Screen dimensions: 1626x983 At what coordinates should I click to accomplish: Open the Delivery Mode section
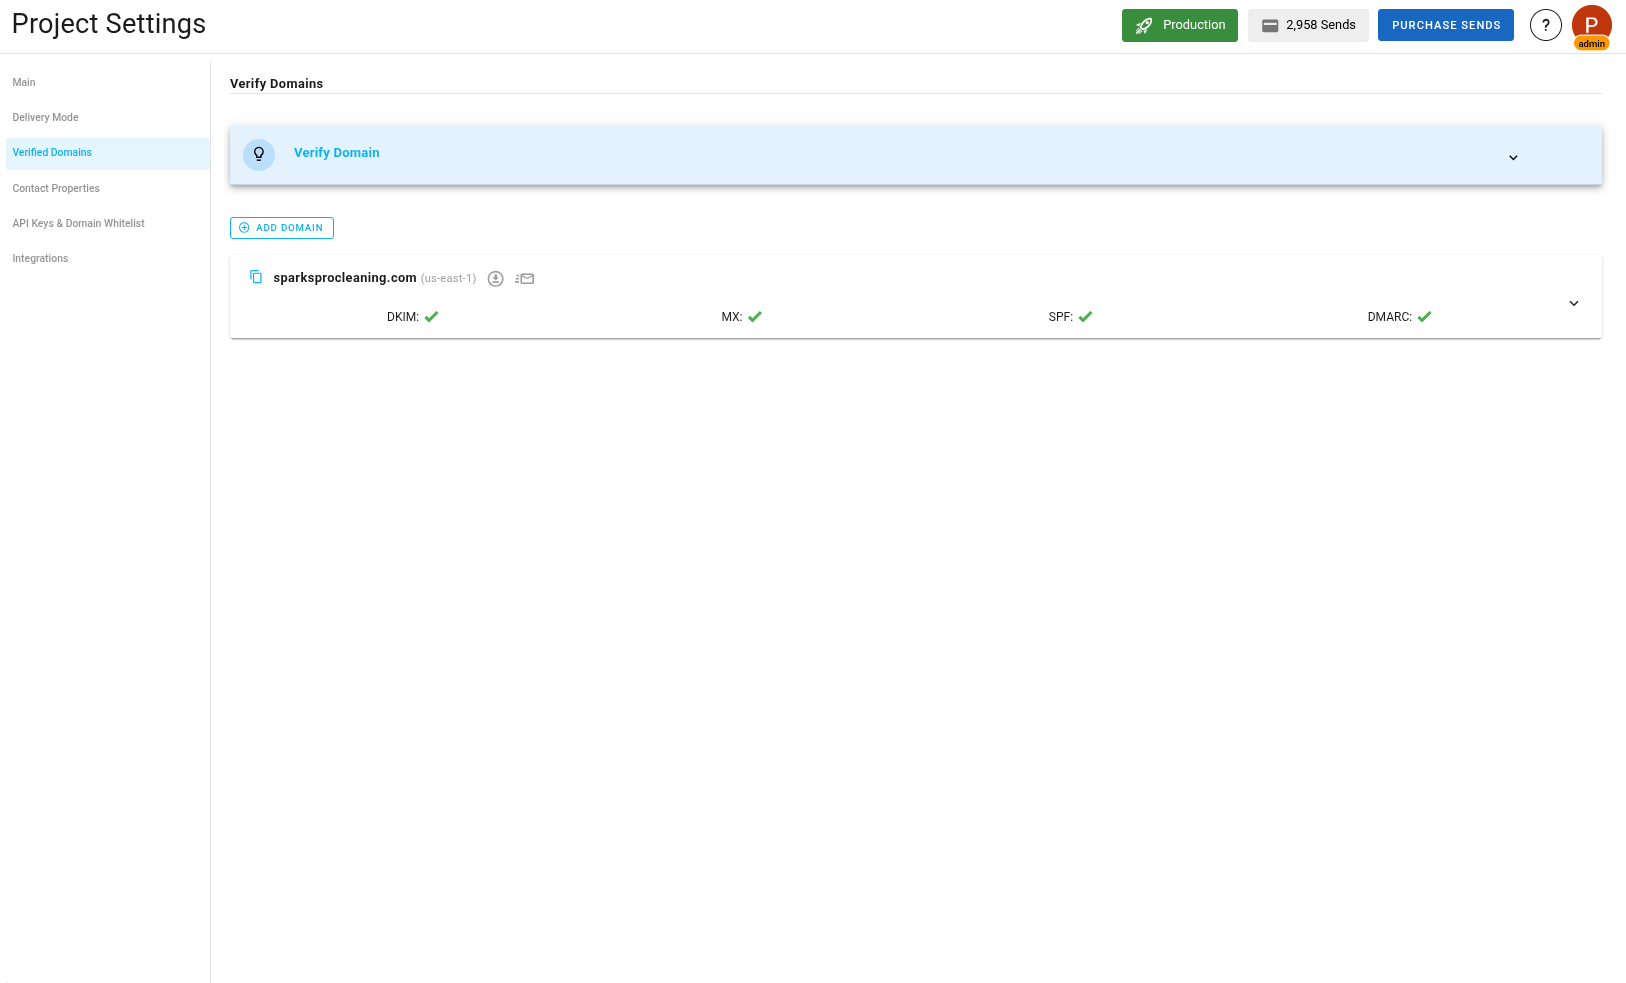tap(45, 117)
